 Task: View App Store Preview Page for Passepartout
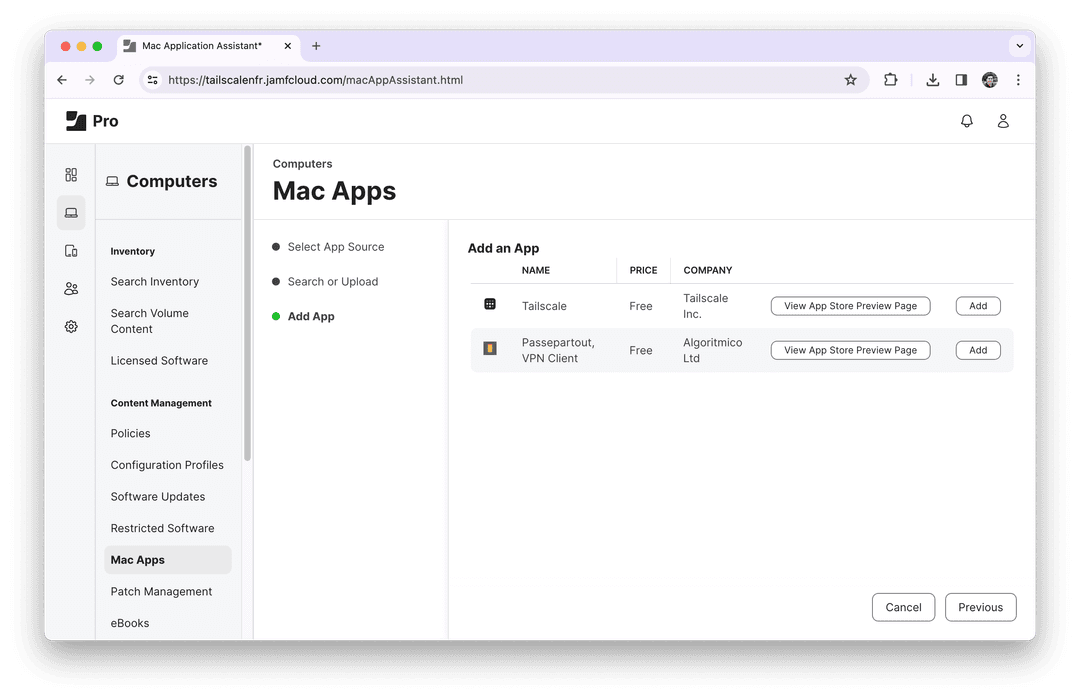850,349
